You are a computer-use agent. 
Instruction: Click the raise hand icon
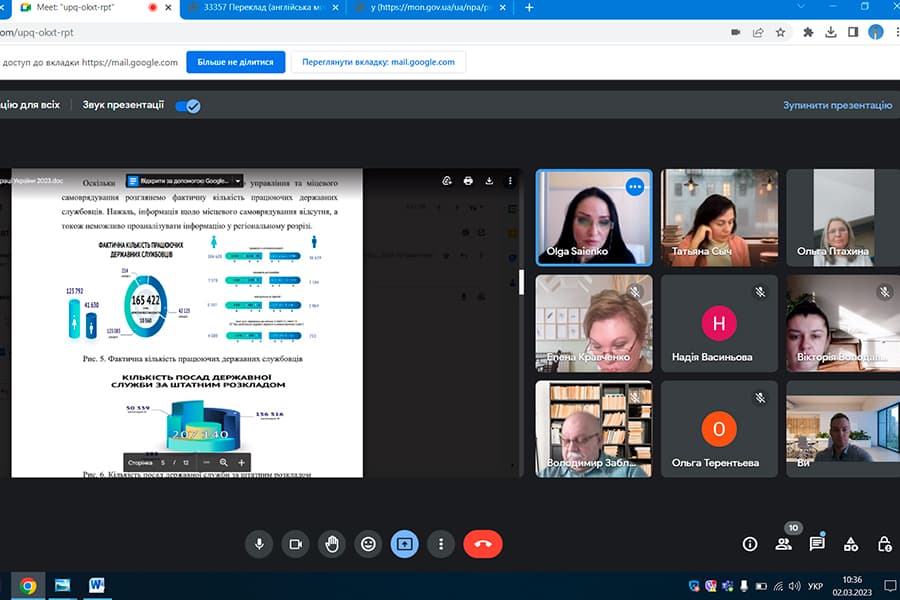[332, 544]
